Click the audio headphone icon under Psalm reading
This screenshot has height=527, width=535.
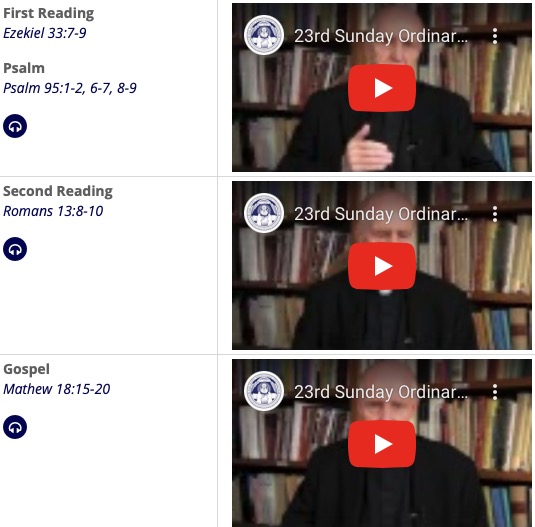point(15,126)
